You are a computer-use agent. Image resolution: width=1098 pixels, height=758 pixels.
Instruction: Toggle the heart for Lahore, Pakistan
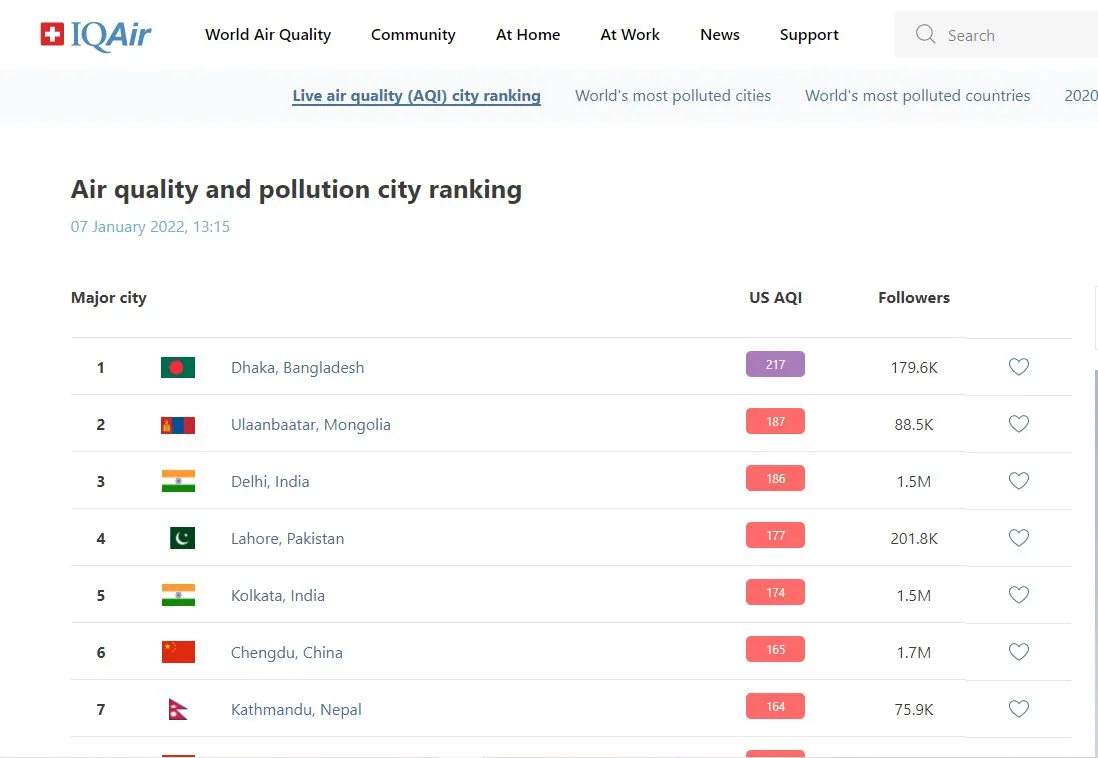(x=1019, y=537)
